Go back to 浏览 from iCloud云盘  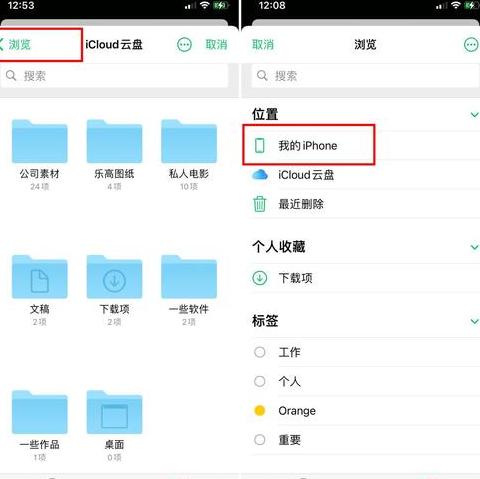pyautogui.click(x=16, y=44)
